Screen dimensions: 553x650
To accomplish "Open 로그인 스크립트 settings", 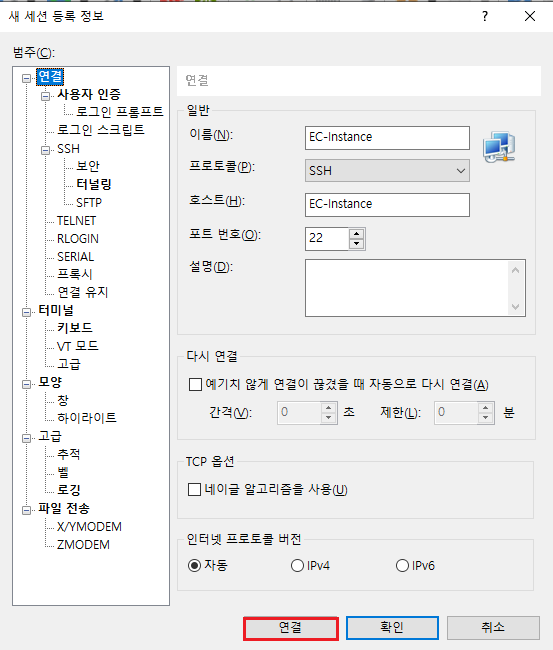I will [x=101, y=130].
